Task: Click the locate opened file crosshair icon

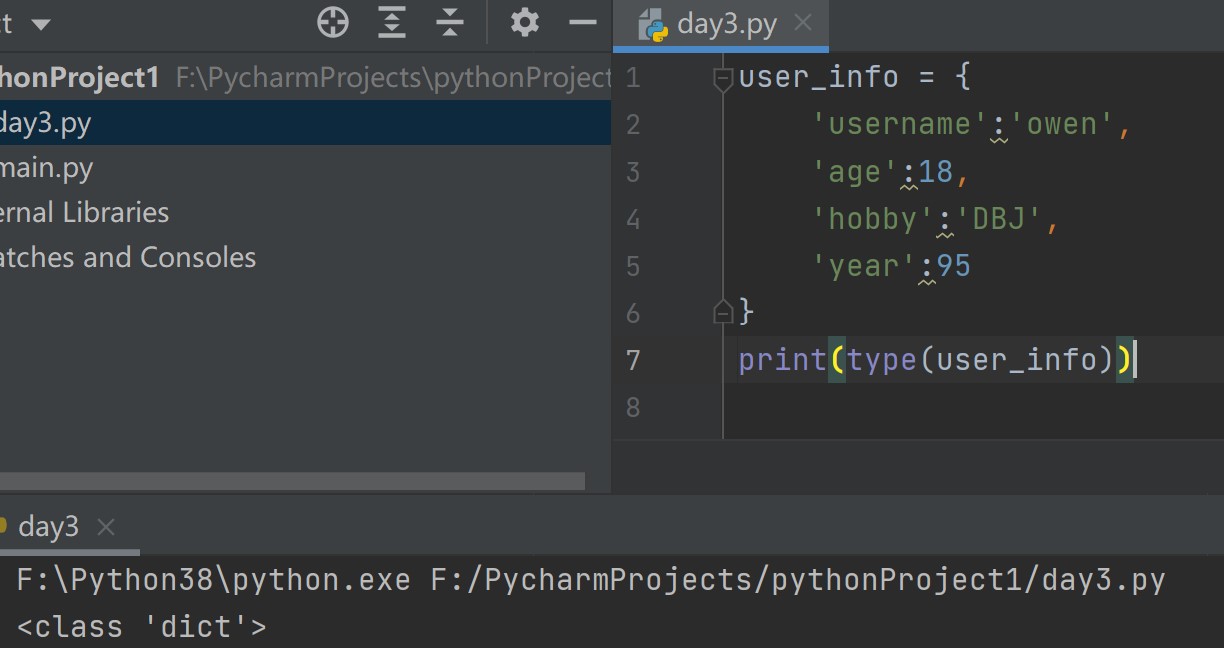Action: point(333,22)
